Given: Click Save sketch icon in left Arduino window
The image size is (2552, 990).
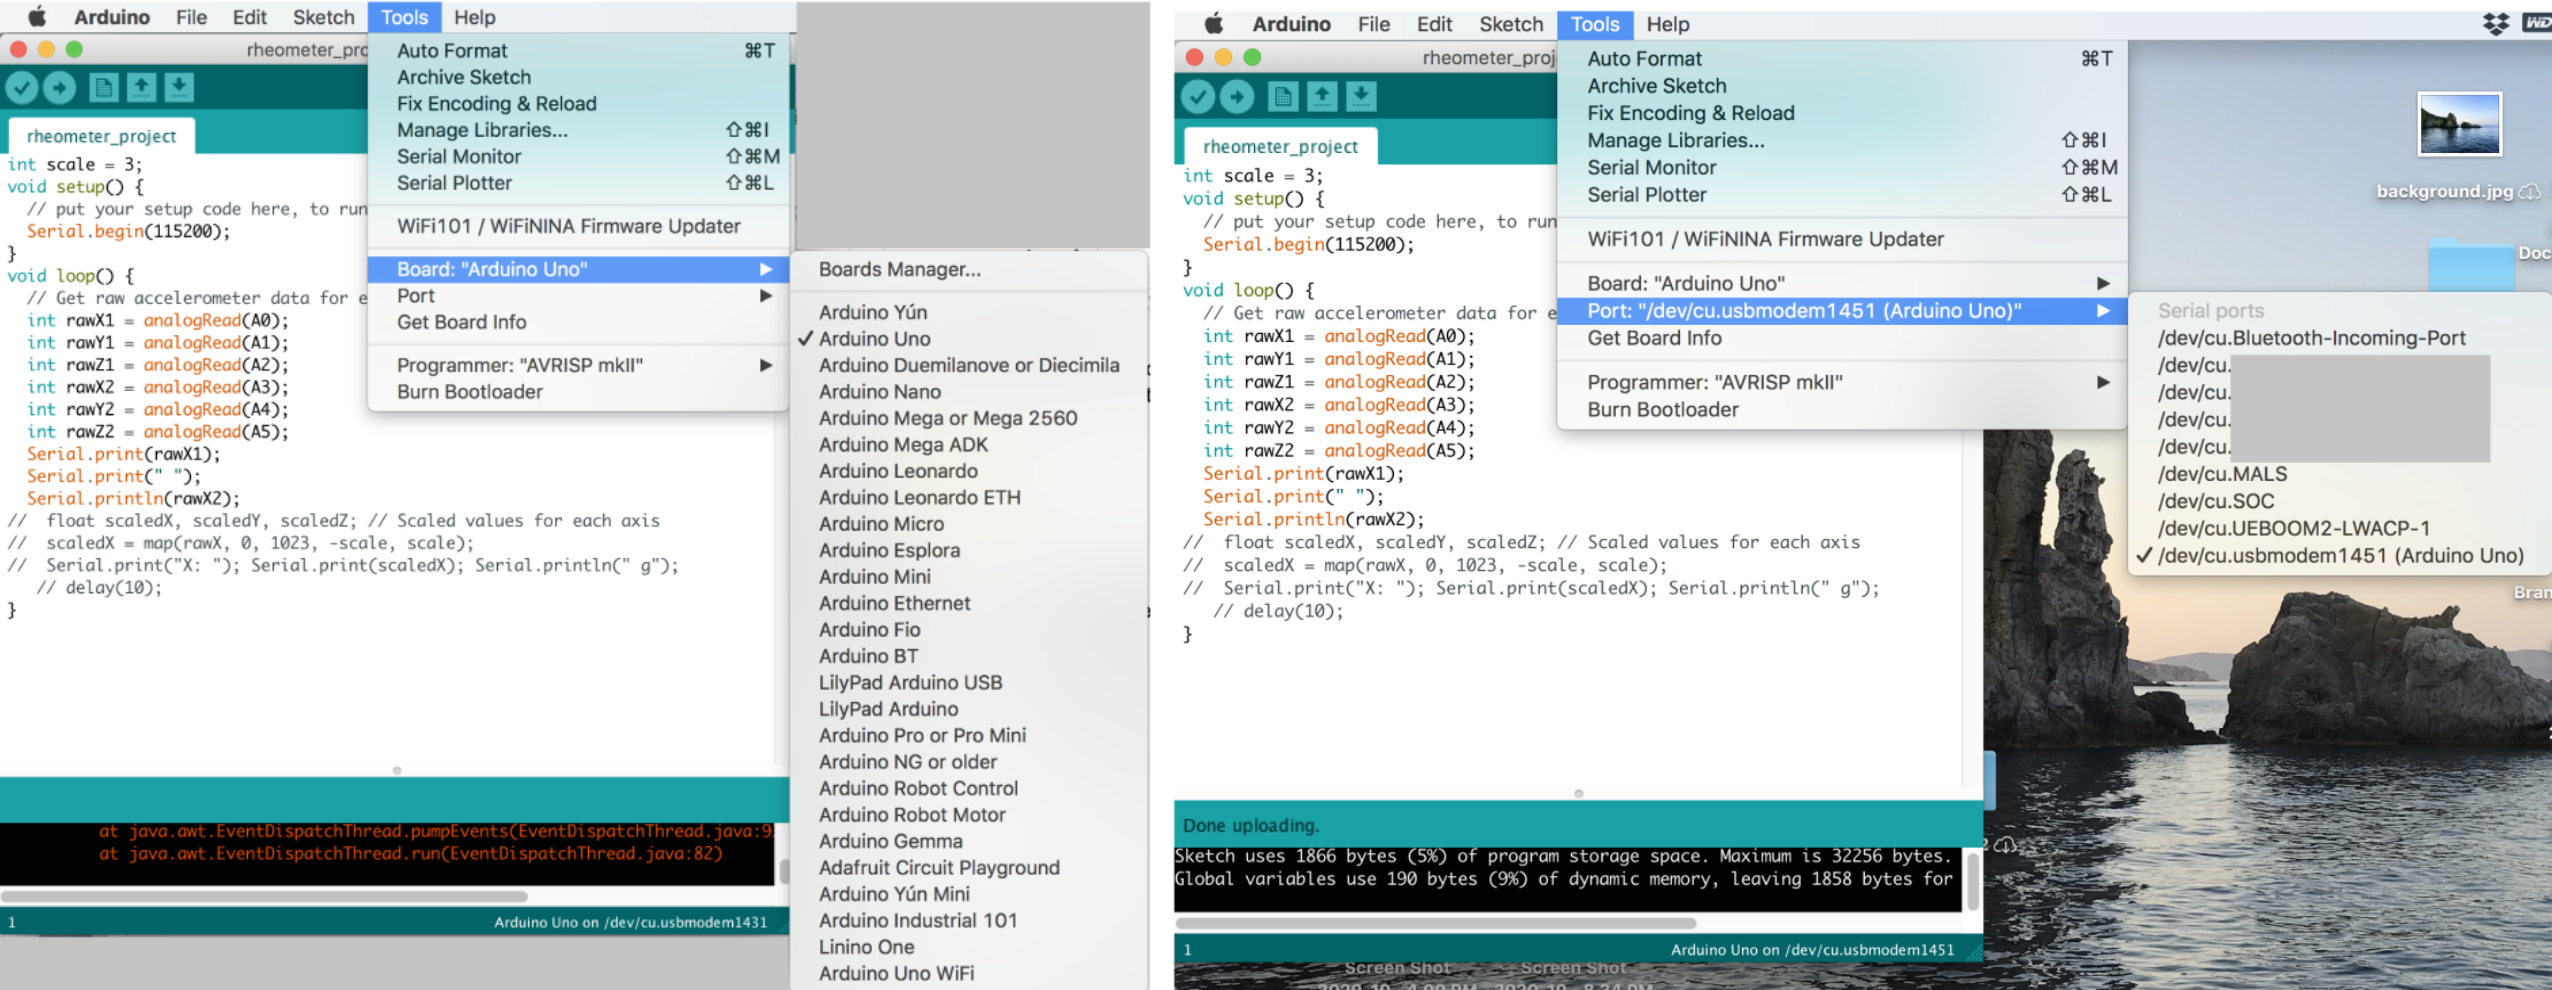Looking at the screenshot, I should 179,88.
